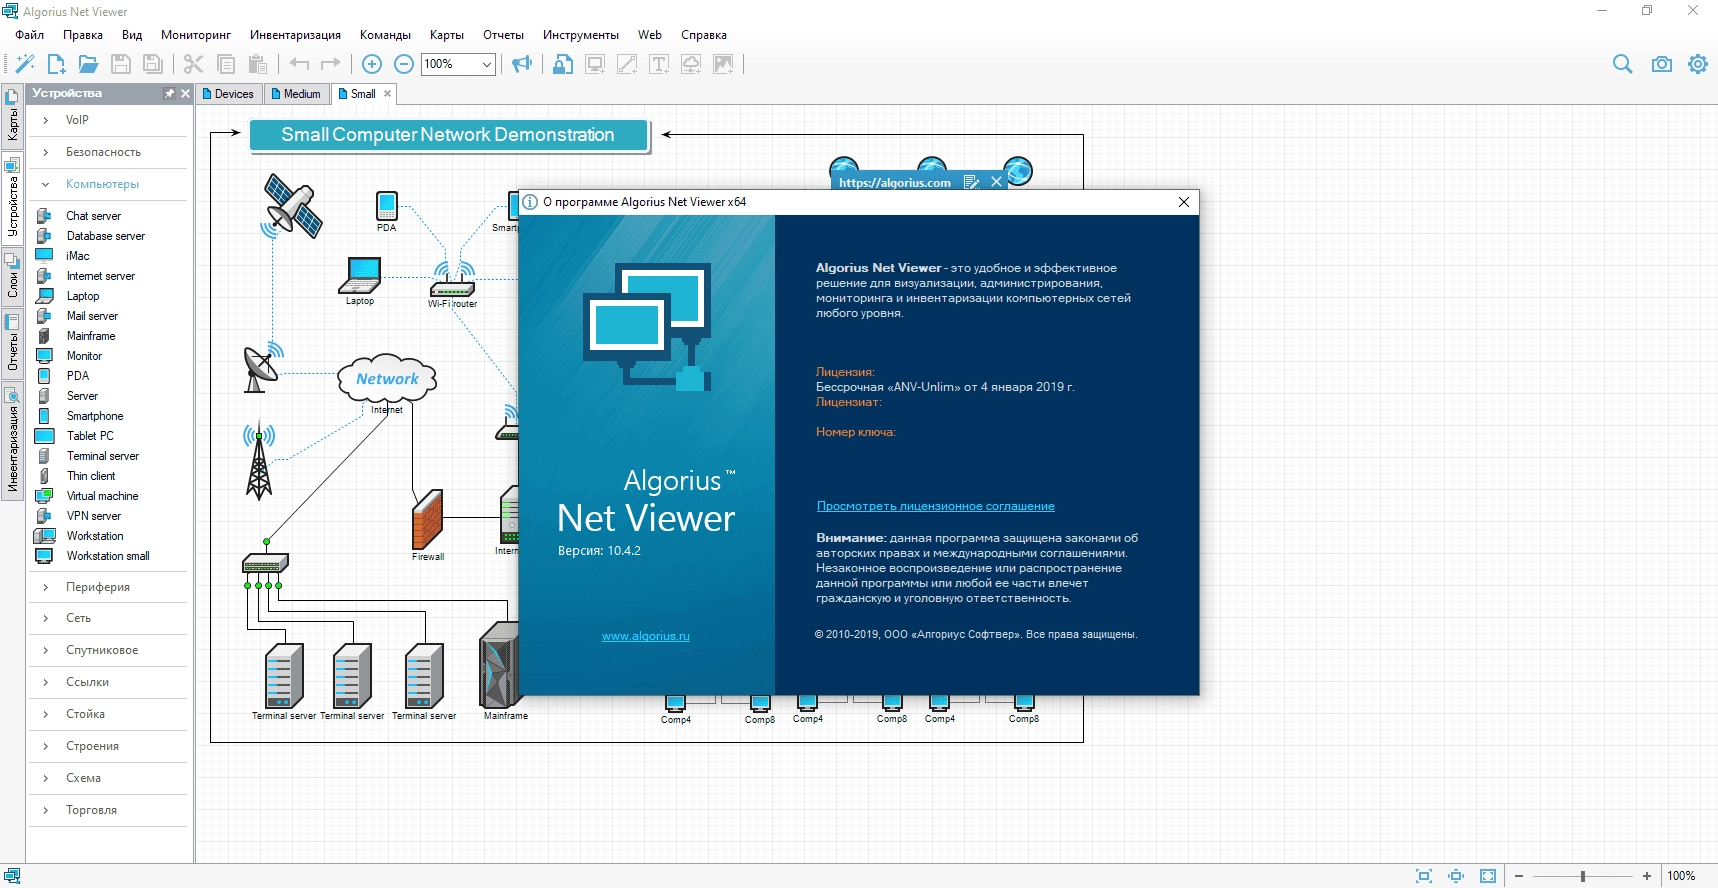
Task: Click the scissors Cut icon
Action: pos(194,64)
